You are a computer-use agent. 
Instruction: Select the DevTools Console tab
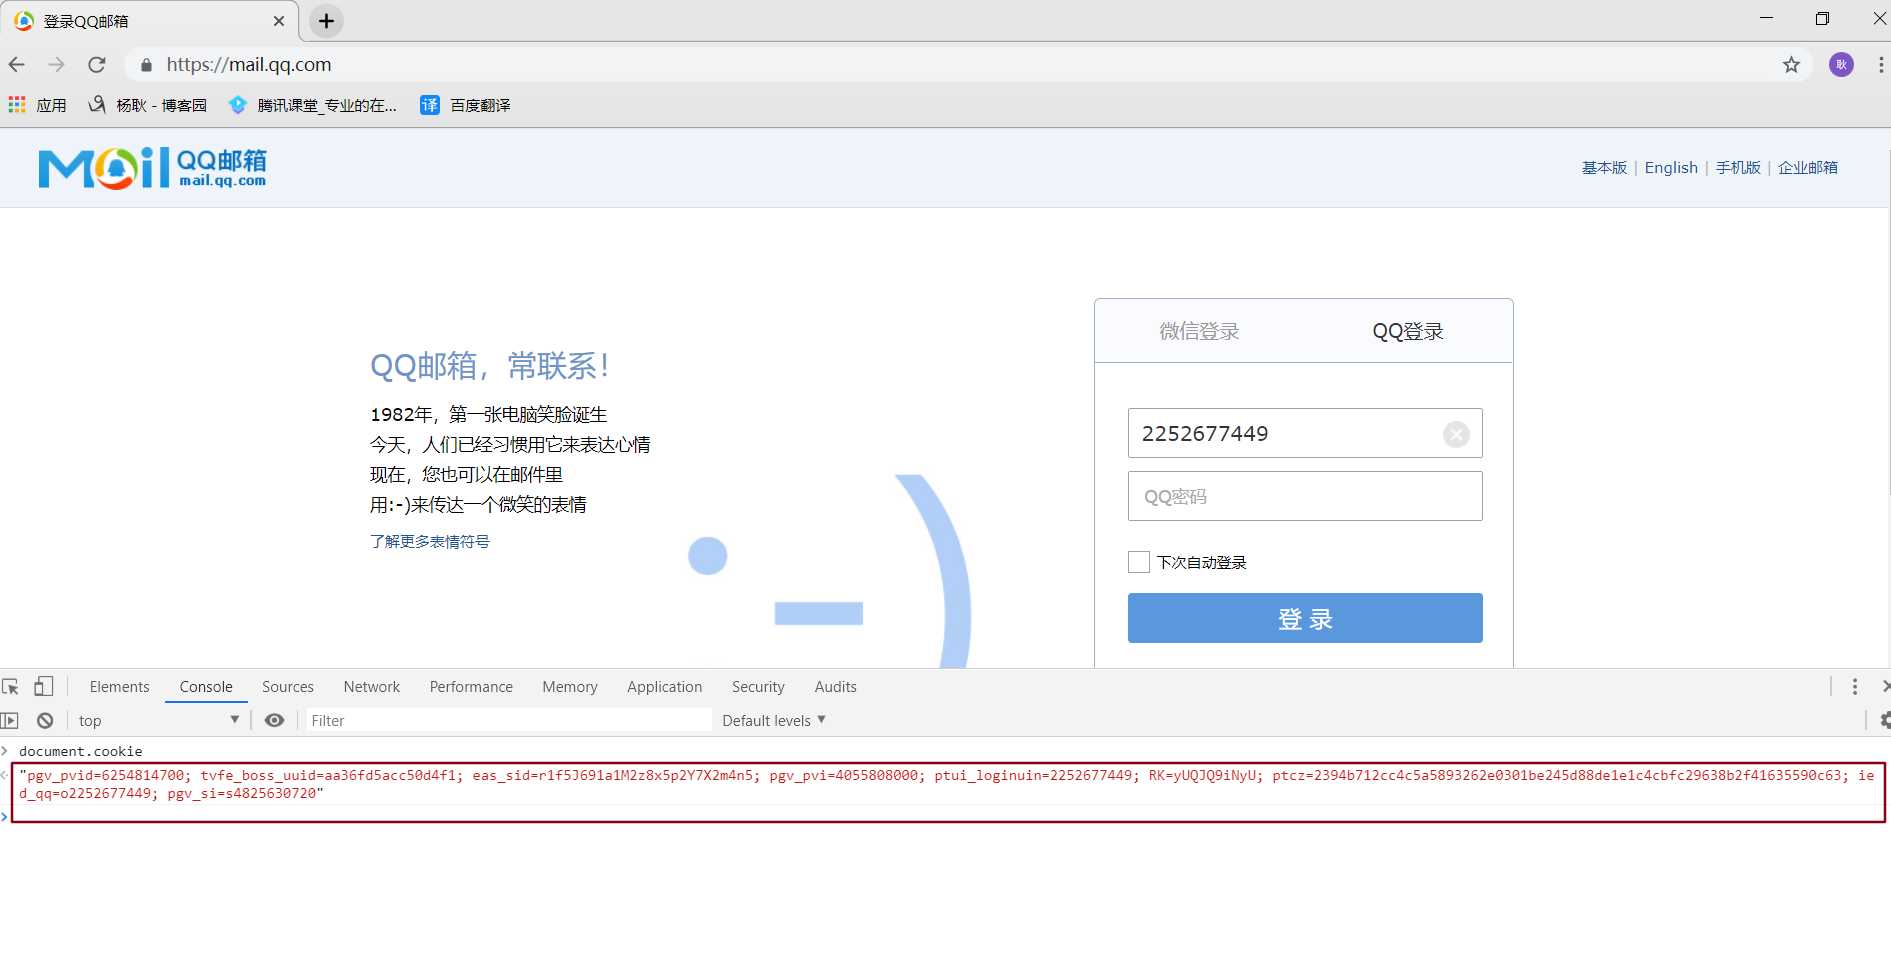tap(206, 687)
